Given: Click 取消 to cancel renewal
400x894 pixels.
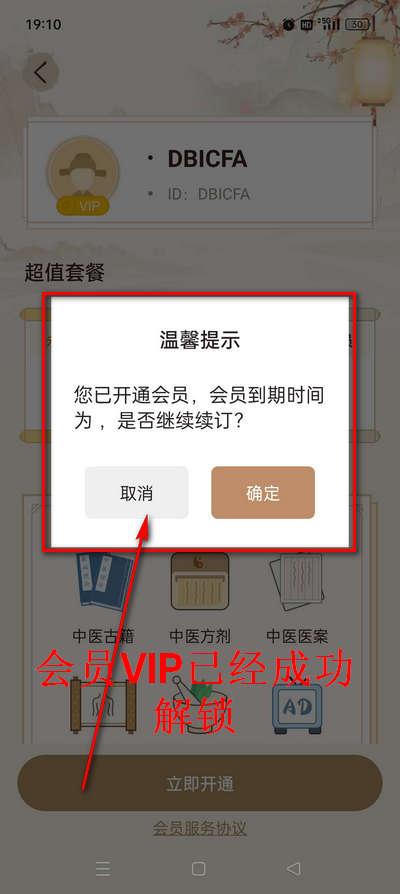Looking at the screenshot, I should coord(136,493).
